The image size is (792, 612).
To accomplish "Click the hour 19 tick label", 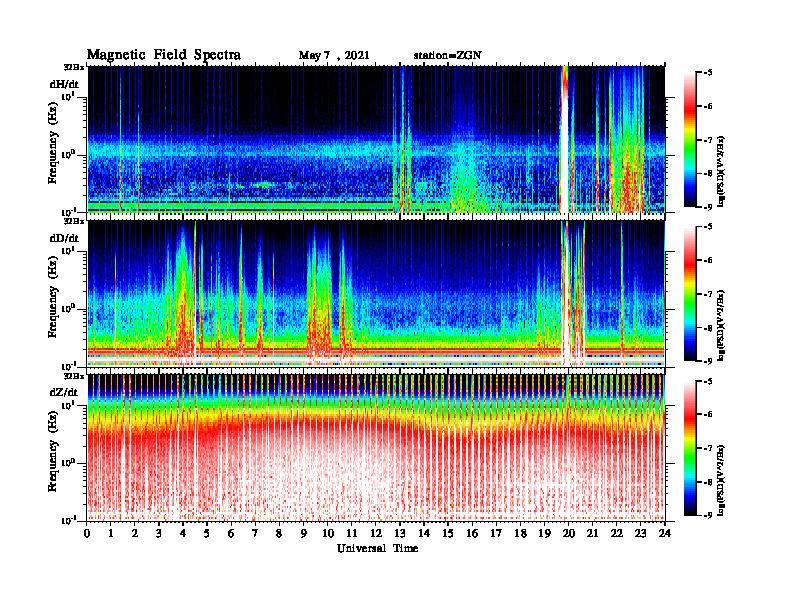I will tap(544, 533).
